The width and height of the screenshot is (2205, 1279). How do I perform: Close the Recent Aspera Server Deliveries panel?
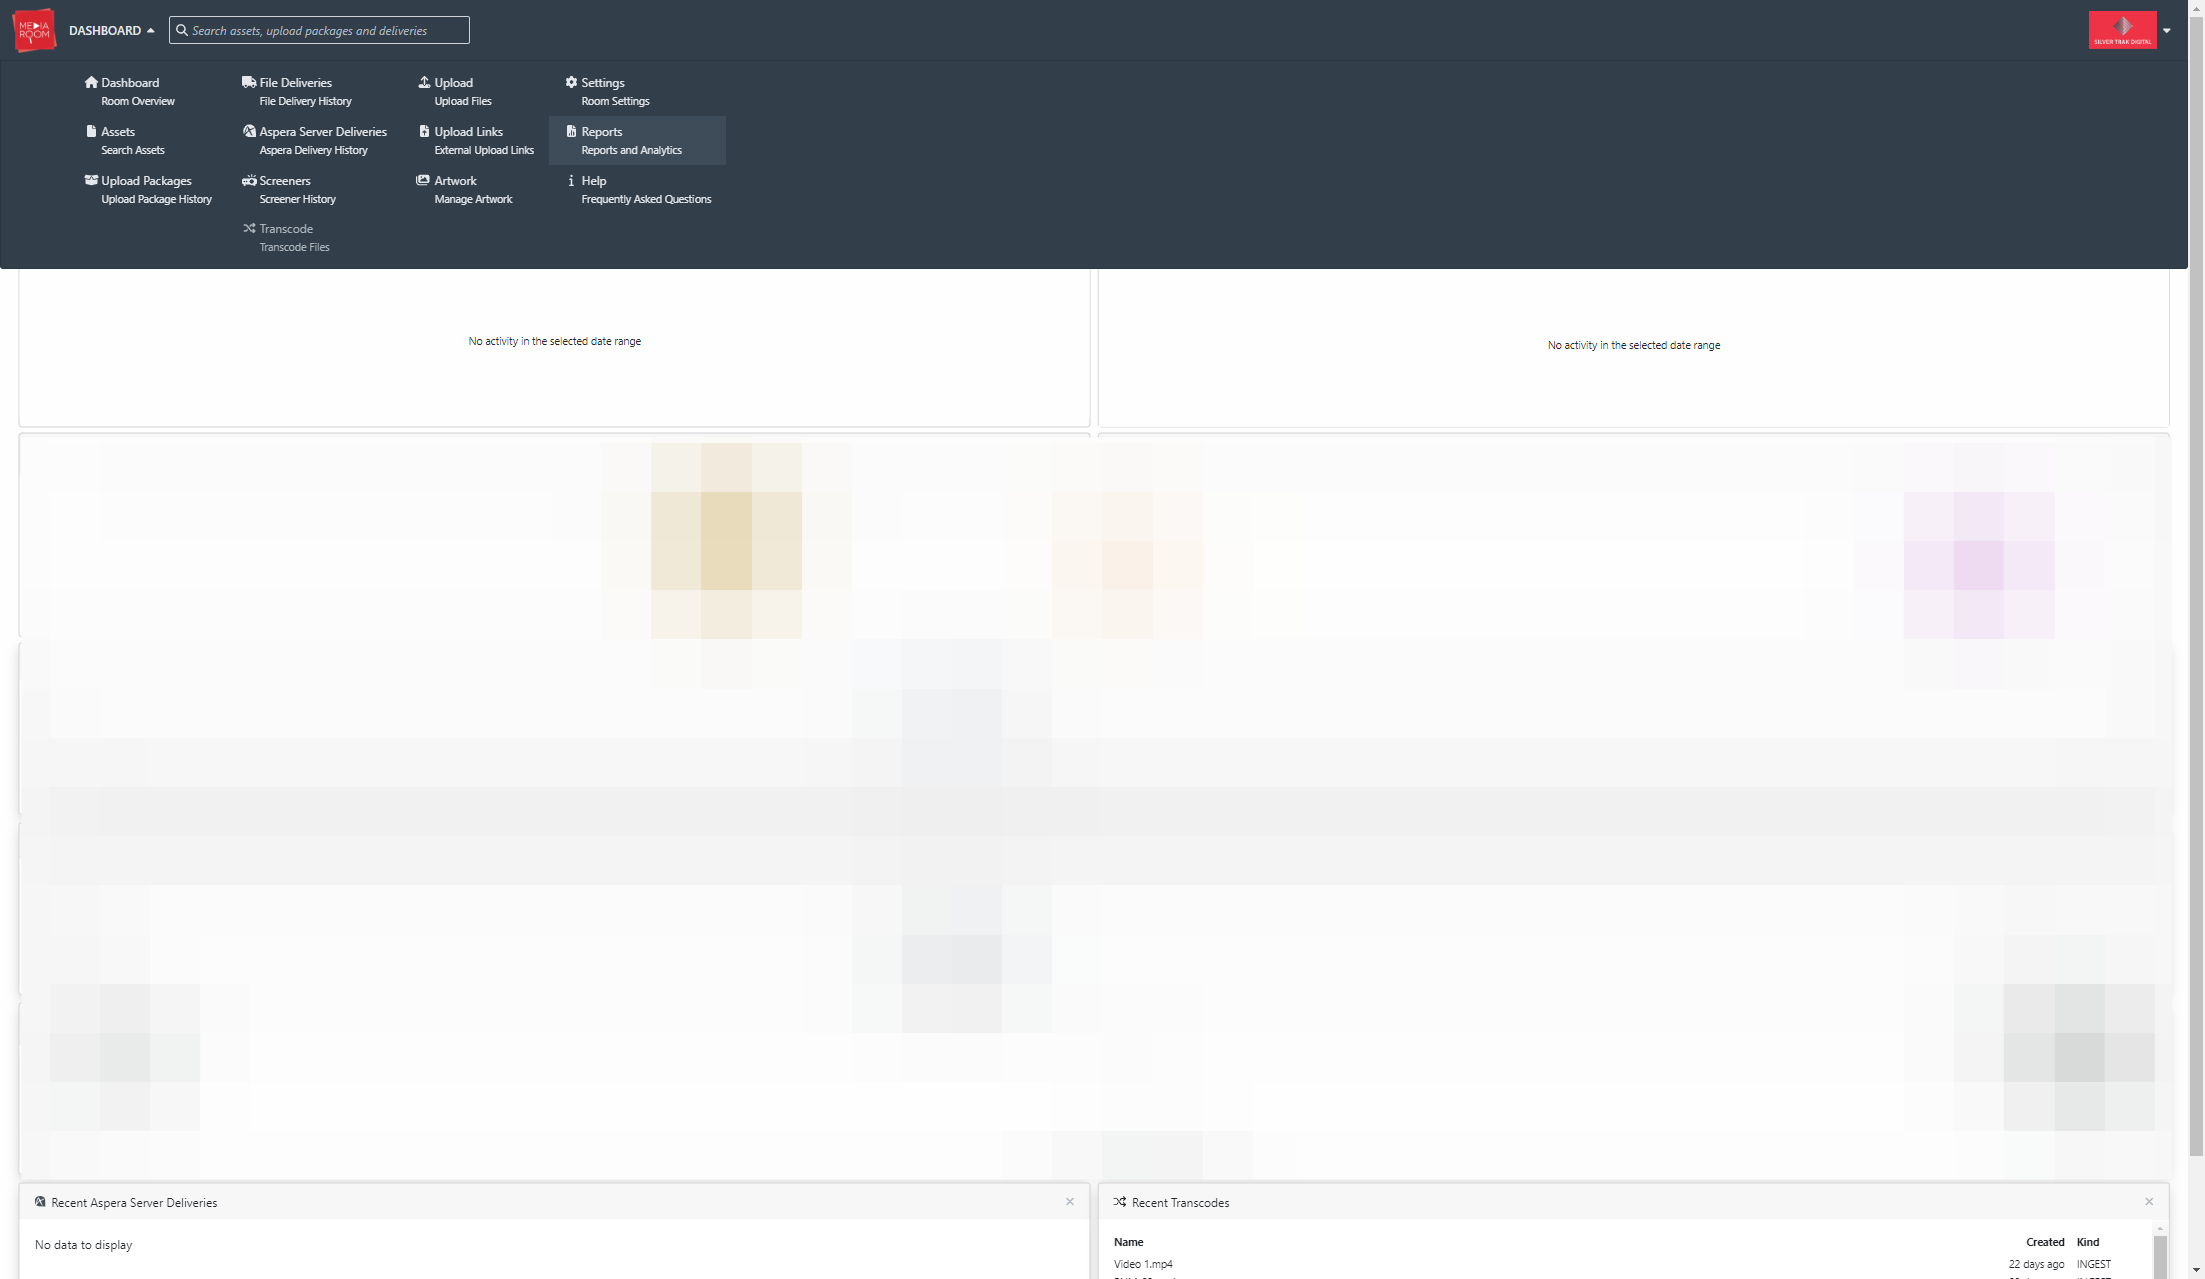pyautogui.click(x=1070, y=1201)
